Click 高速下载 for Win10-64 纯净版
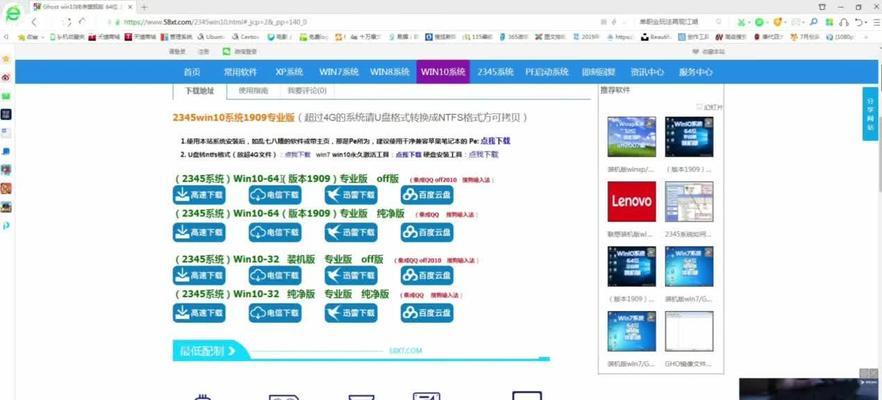Image resolution: width=882 pixels, height=400 pixels. [x=199, y=232]
